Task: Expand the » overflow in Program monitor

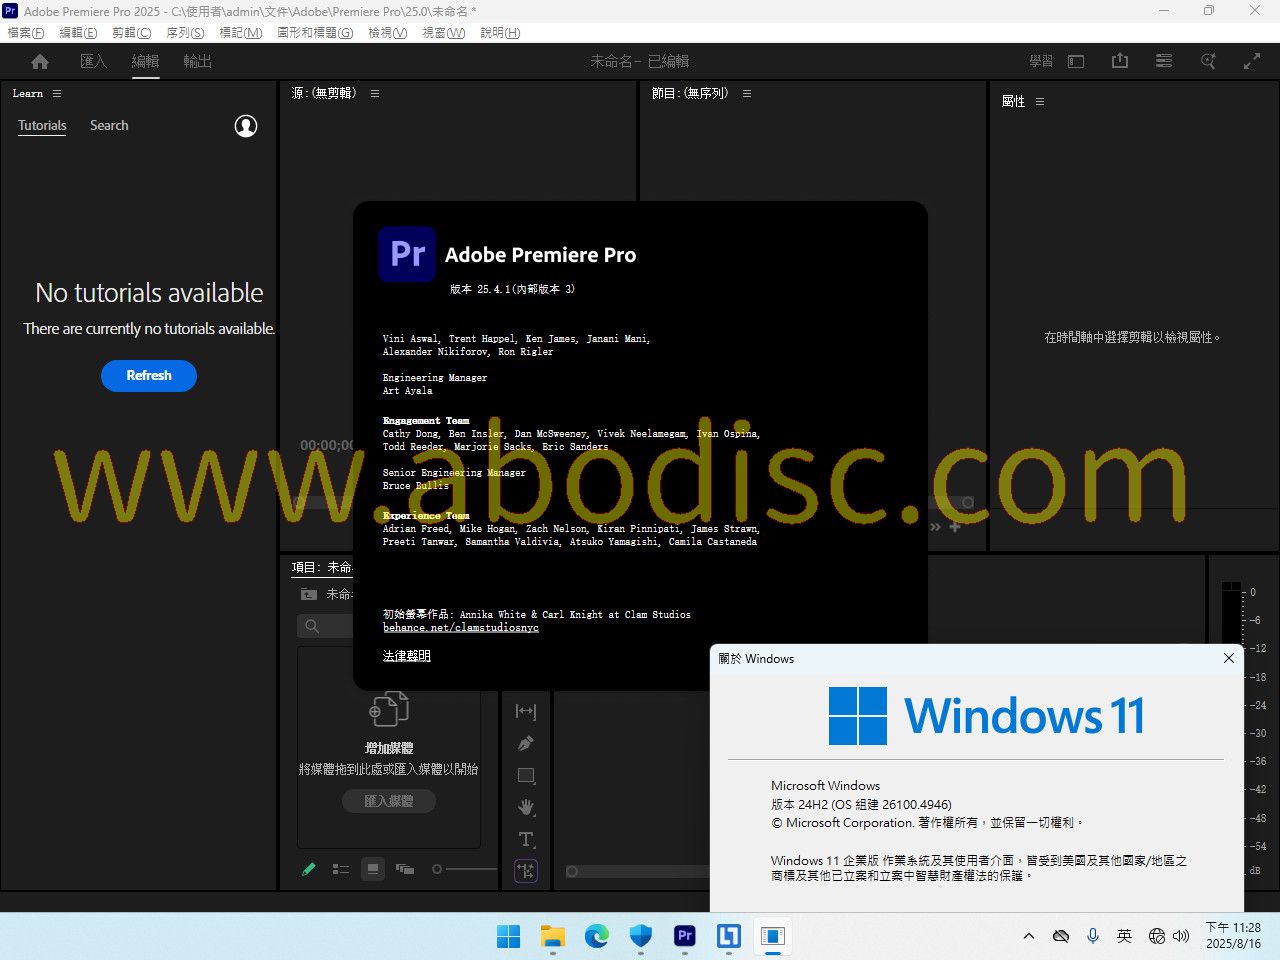Action: pyautogui.click(x=935, y=526)
